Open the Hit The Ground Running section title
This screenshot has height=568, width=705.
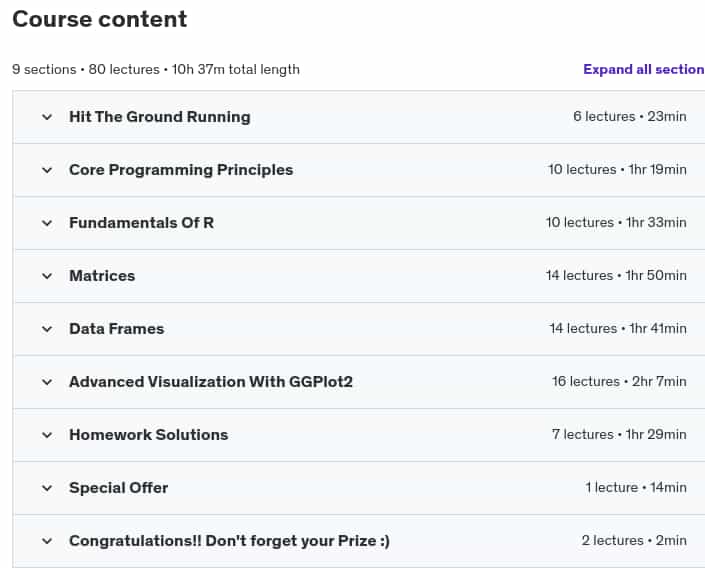[x=160, y=117]
